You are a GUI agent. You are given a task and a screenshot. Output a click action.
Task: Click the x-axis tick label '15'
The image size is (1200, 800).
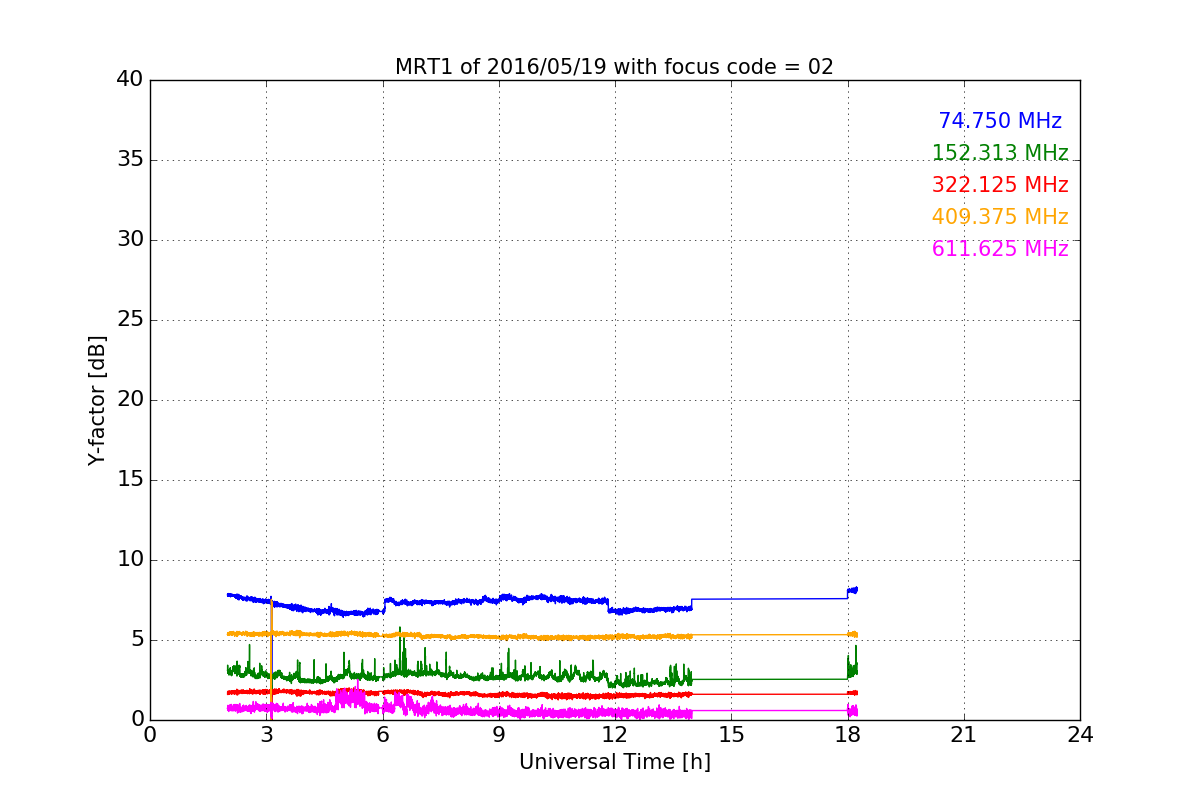click(731, 734)
